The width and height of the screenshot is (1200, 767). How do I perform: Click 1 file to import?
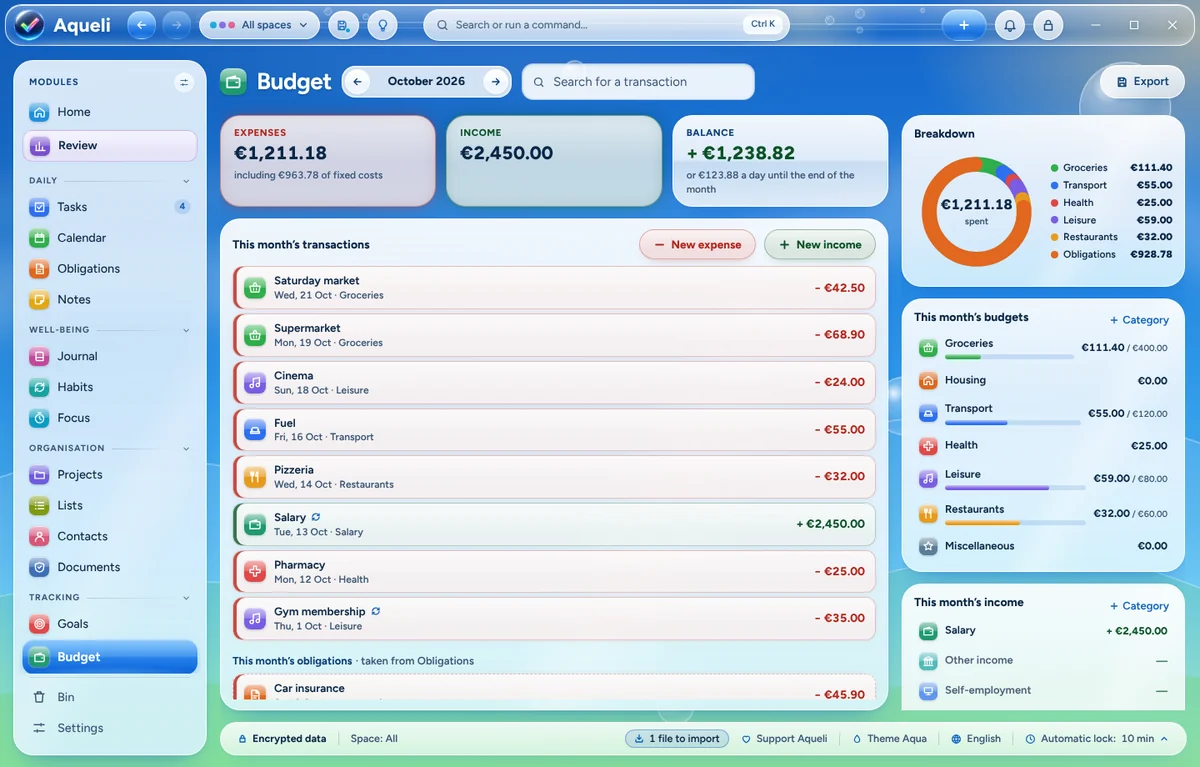click(677, 739)
